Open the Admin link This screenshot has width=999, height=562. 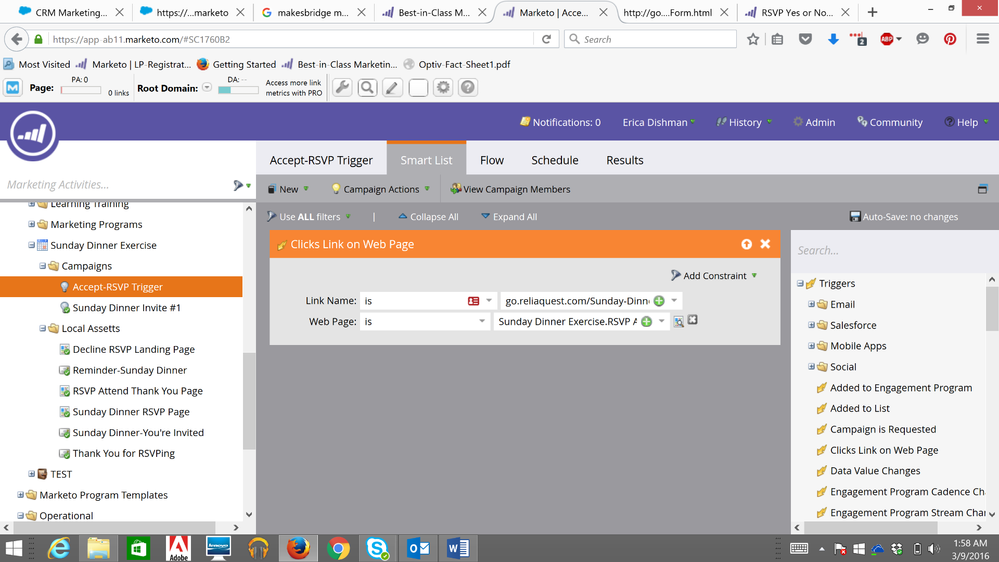814,122
